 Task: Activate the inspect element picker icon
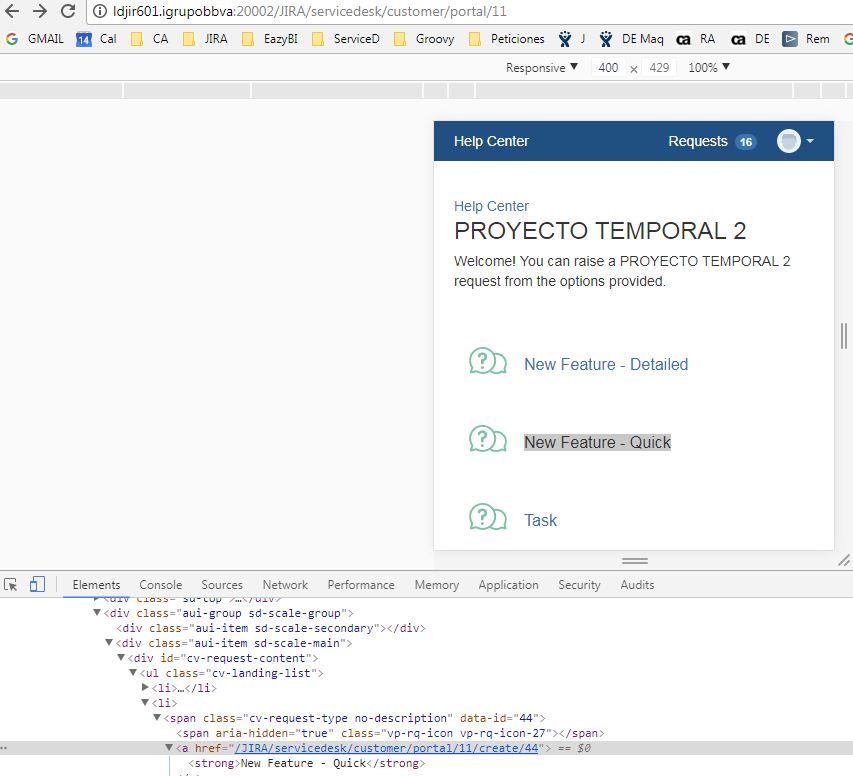(10, 584)
